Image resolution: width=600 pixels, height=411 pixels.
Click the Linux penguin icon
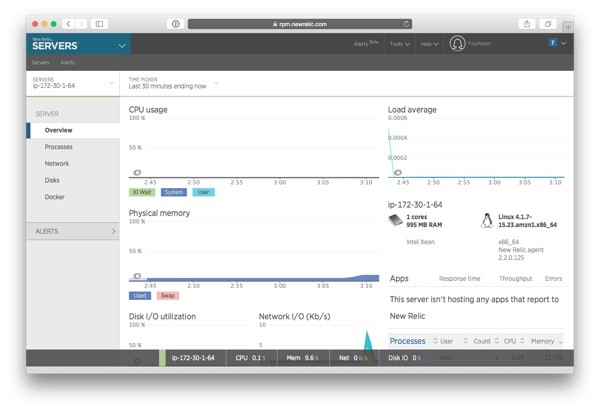tap(487, 221)
